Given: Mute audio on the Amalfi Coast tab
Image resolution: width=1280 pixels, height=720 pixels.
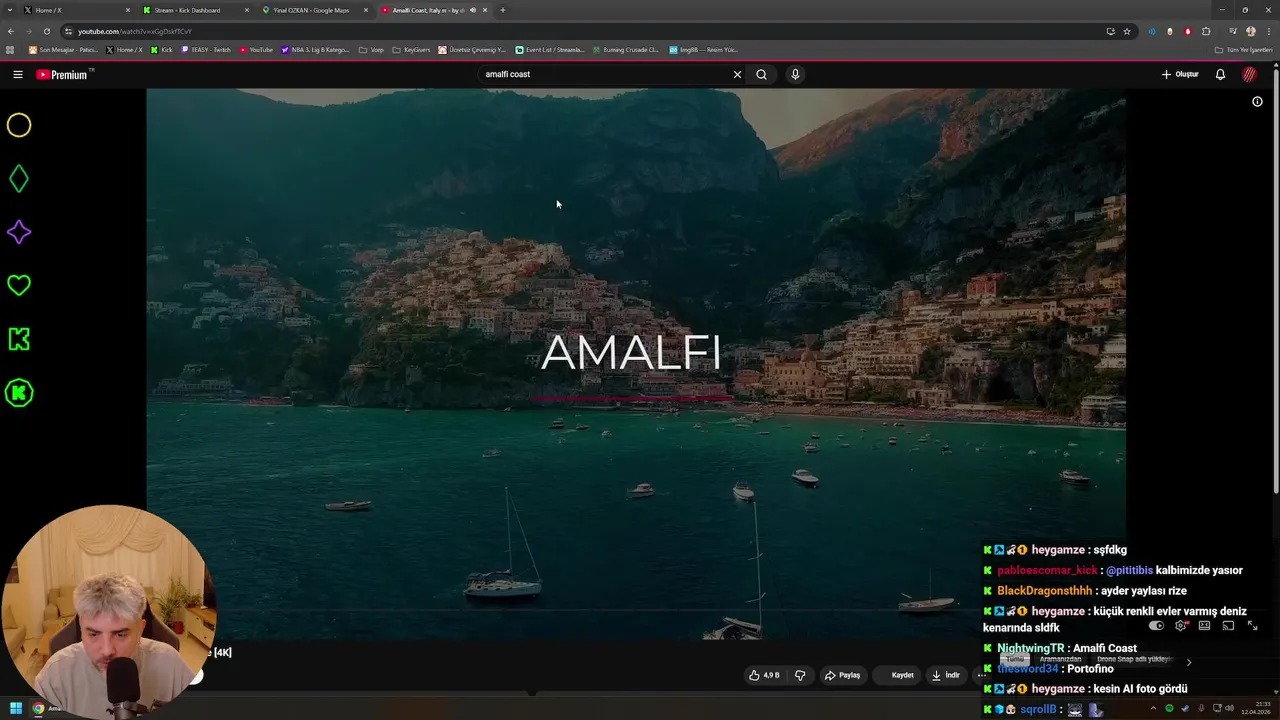Looking at the screenshot, I should 473,10.
